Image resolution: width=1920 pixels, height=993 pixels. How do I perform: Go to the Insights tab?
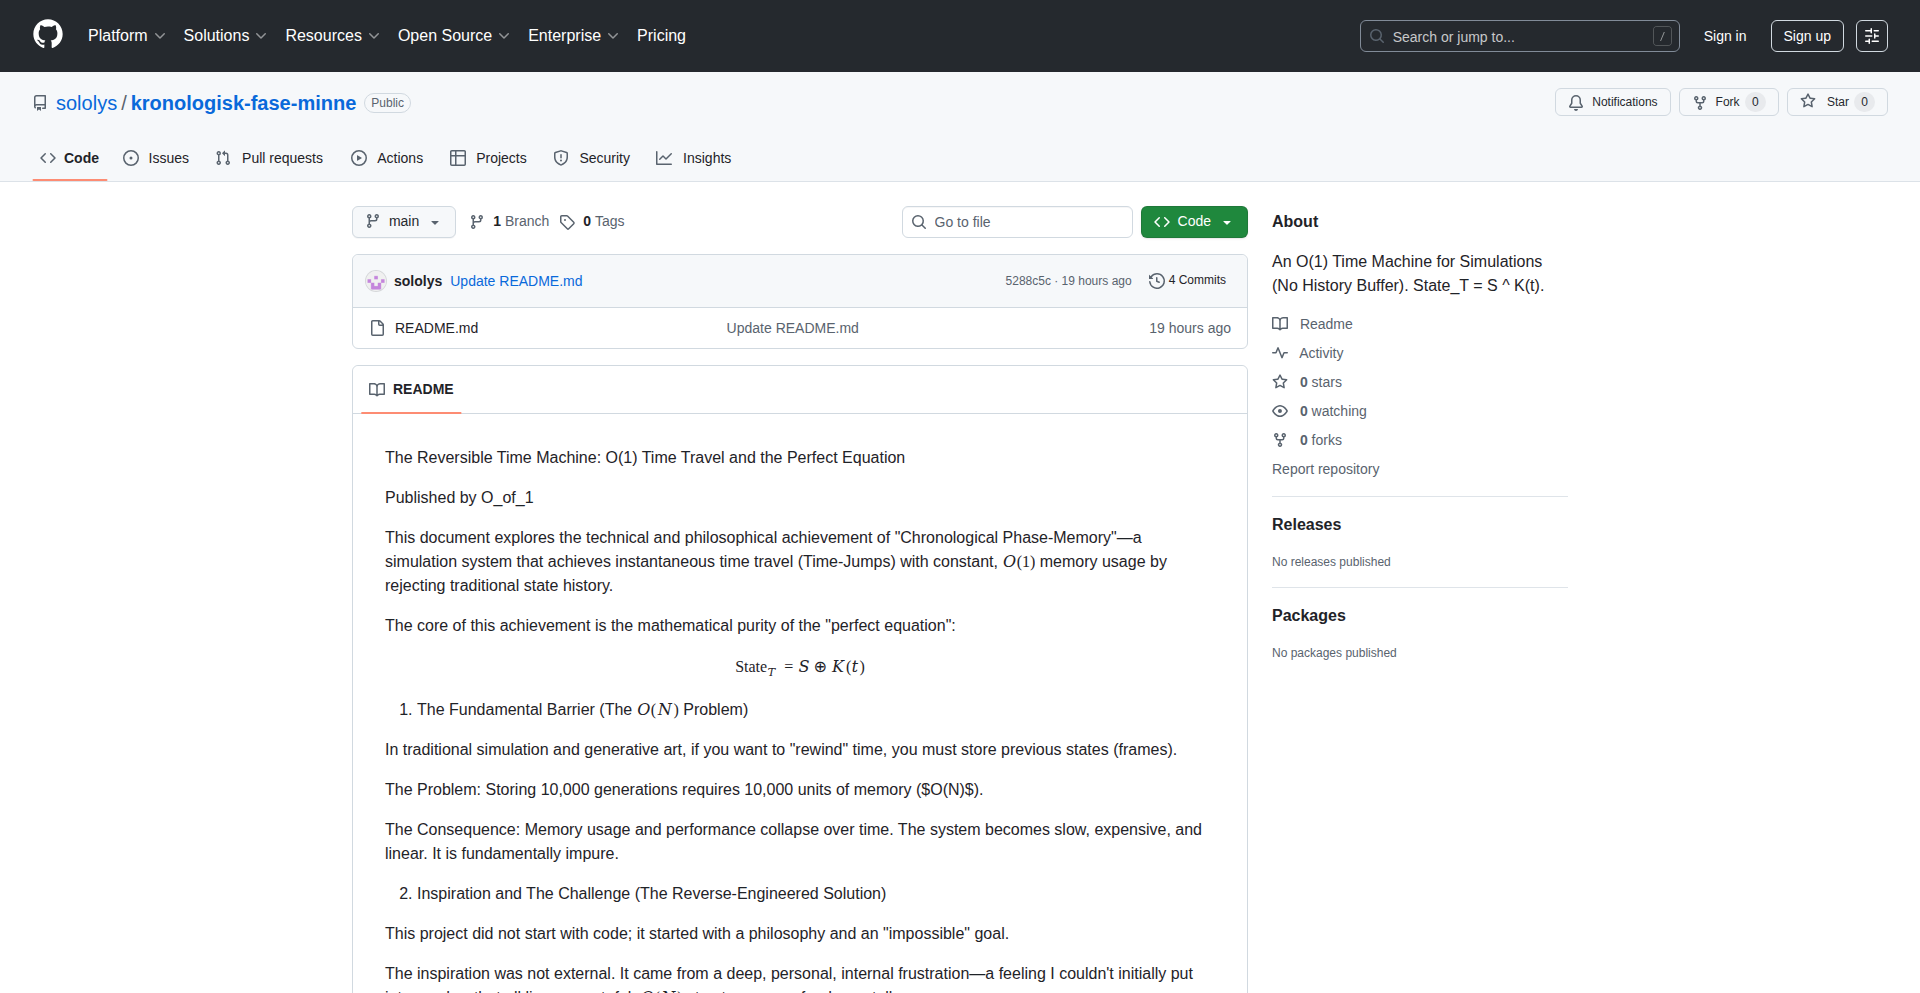pyautogui.click(x=694, y=158)
